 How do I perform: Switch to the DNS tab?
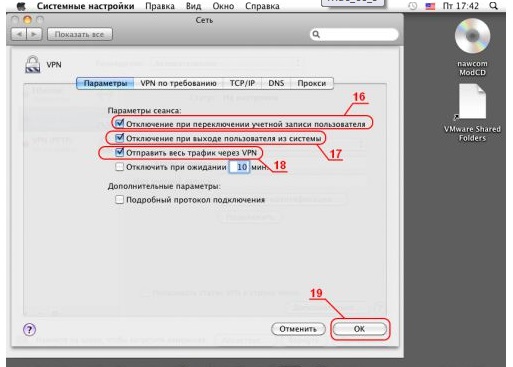tap(276, 83)
